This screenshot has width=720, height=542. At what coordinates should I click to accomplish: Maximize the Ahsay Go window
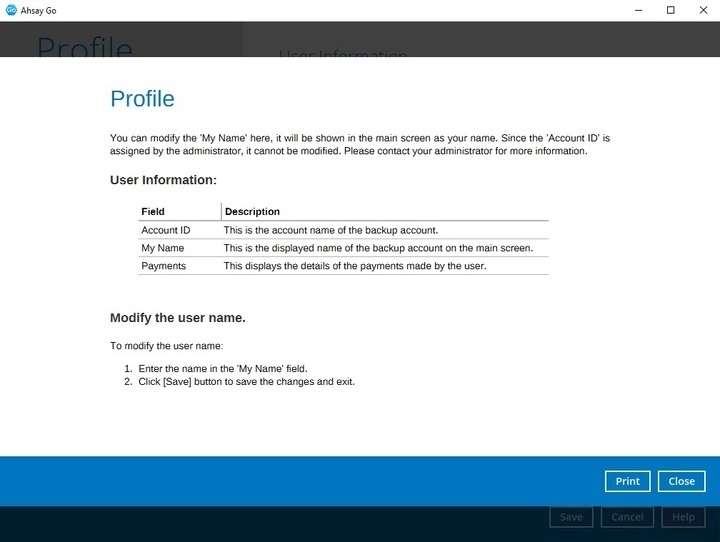tap(670, 10)
